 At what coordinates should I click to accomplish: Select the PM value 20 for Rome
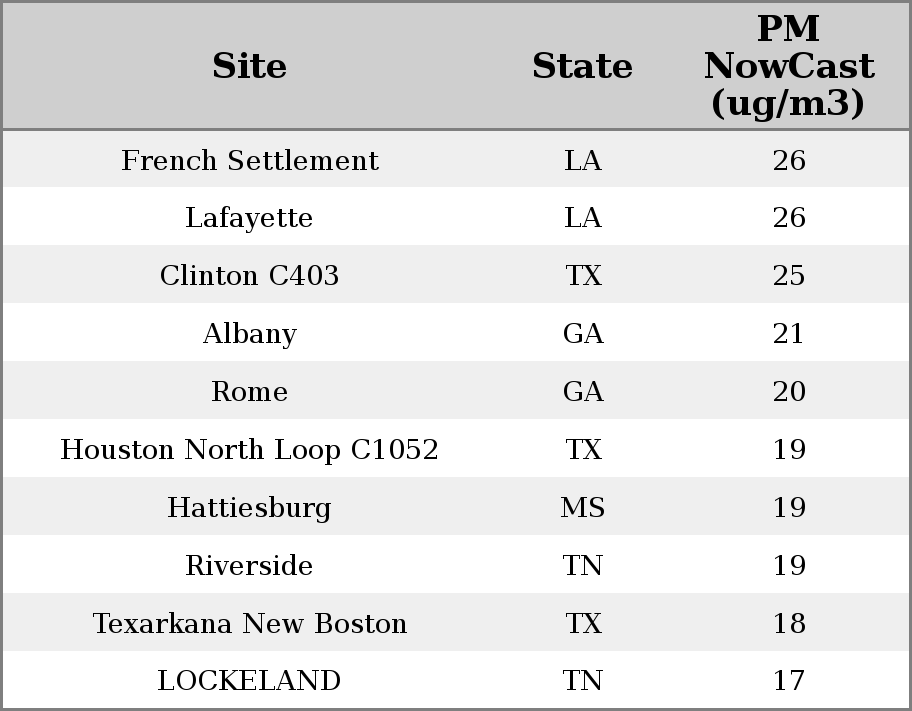pyautogui.click(x=789, y=392)
